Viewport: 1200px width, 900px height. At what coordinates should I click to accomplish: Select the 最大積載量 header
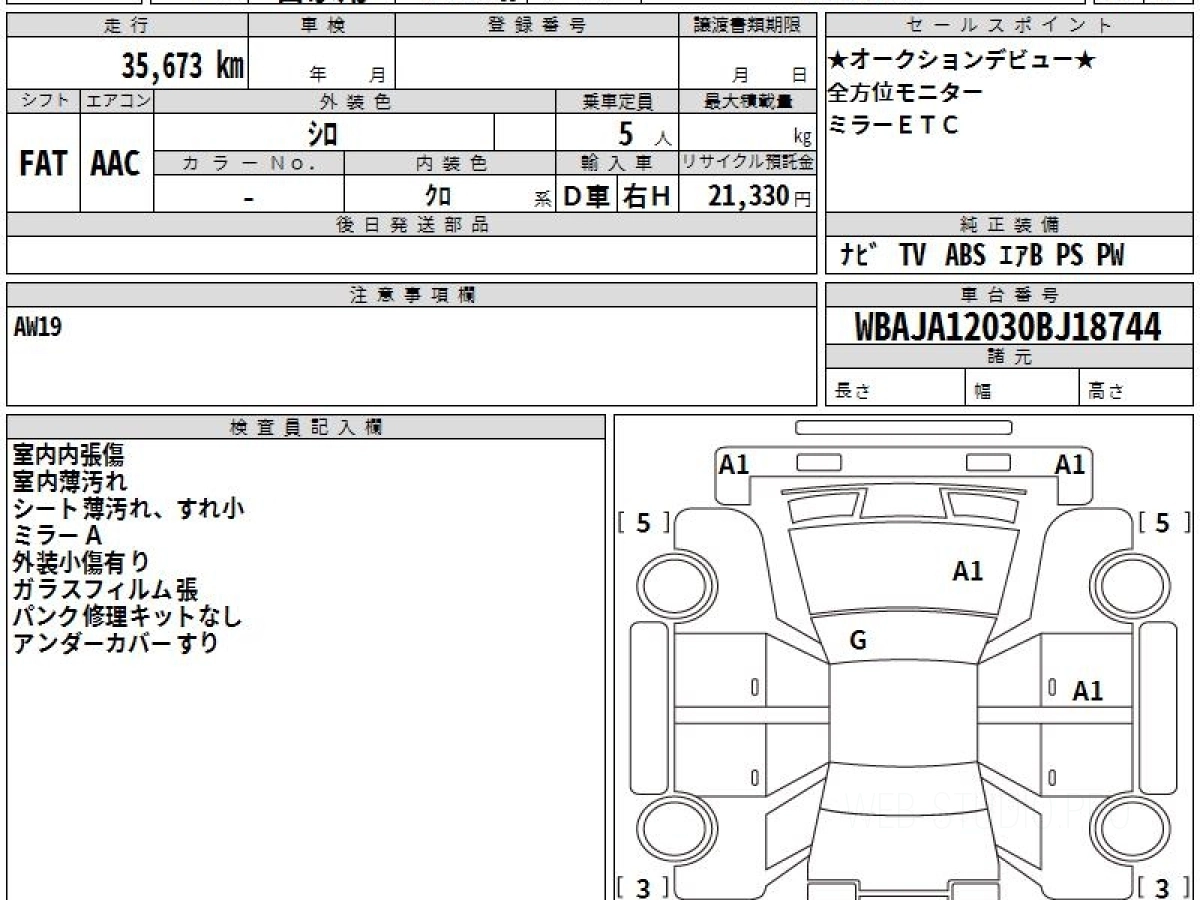pos(747,101)
